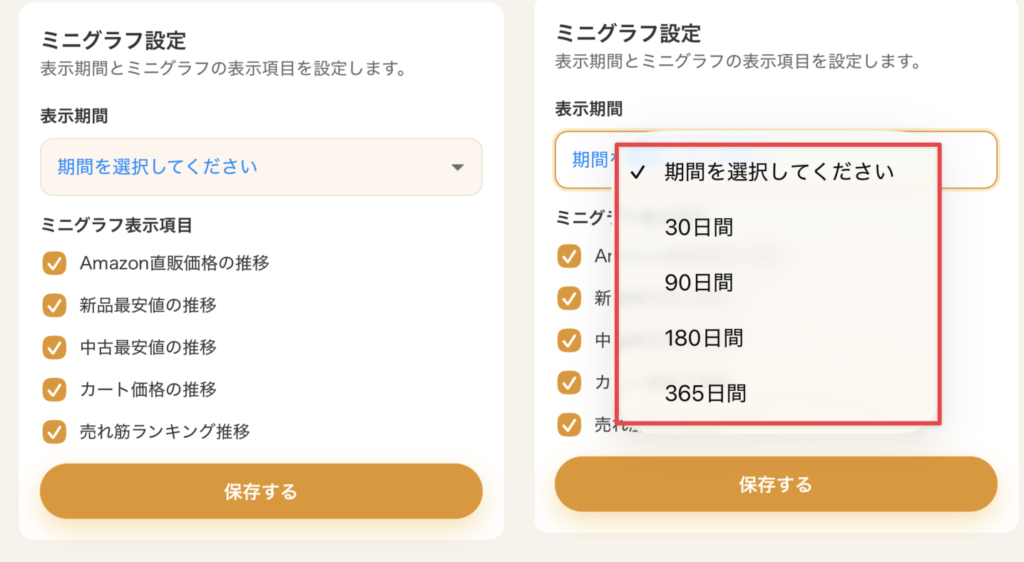Toggle the 売れ筋ランキング推移 checkbox in the left panel
Screen dimensions: 1024x562
coord(54,432)
